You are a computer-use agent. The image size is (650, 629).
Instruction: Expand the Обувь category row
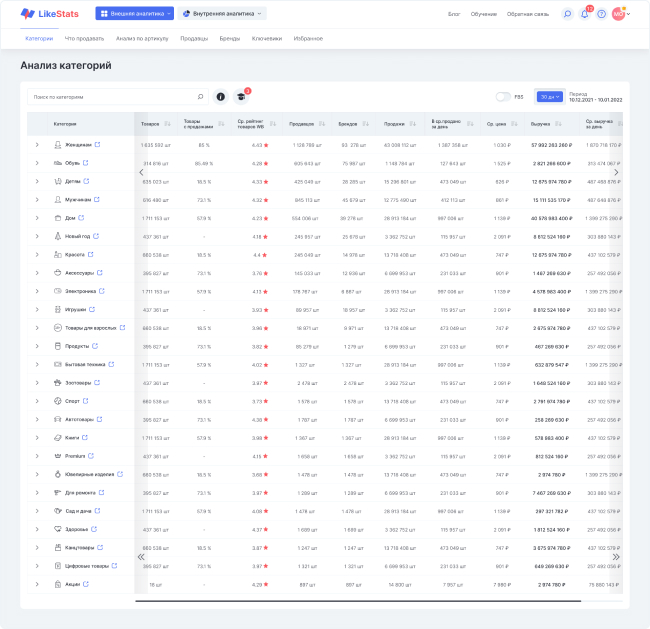pos(37,163)
